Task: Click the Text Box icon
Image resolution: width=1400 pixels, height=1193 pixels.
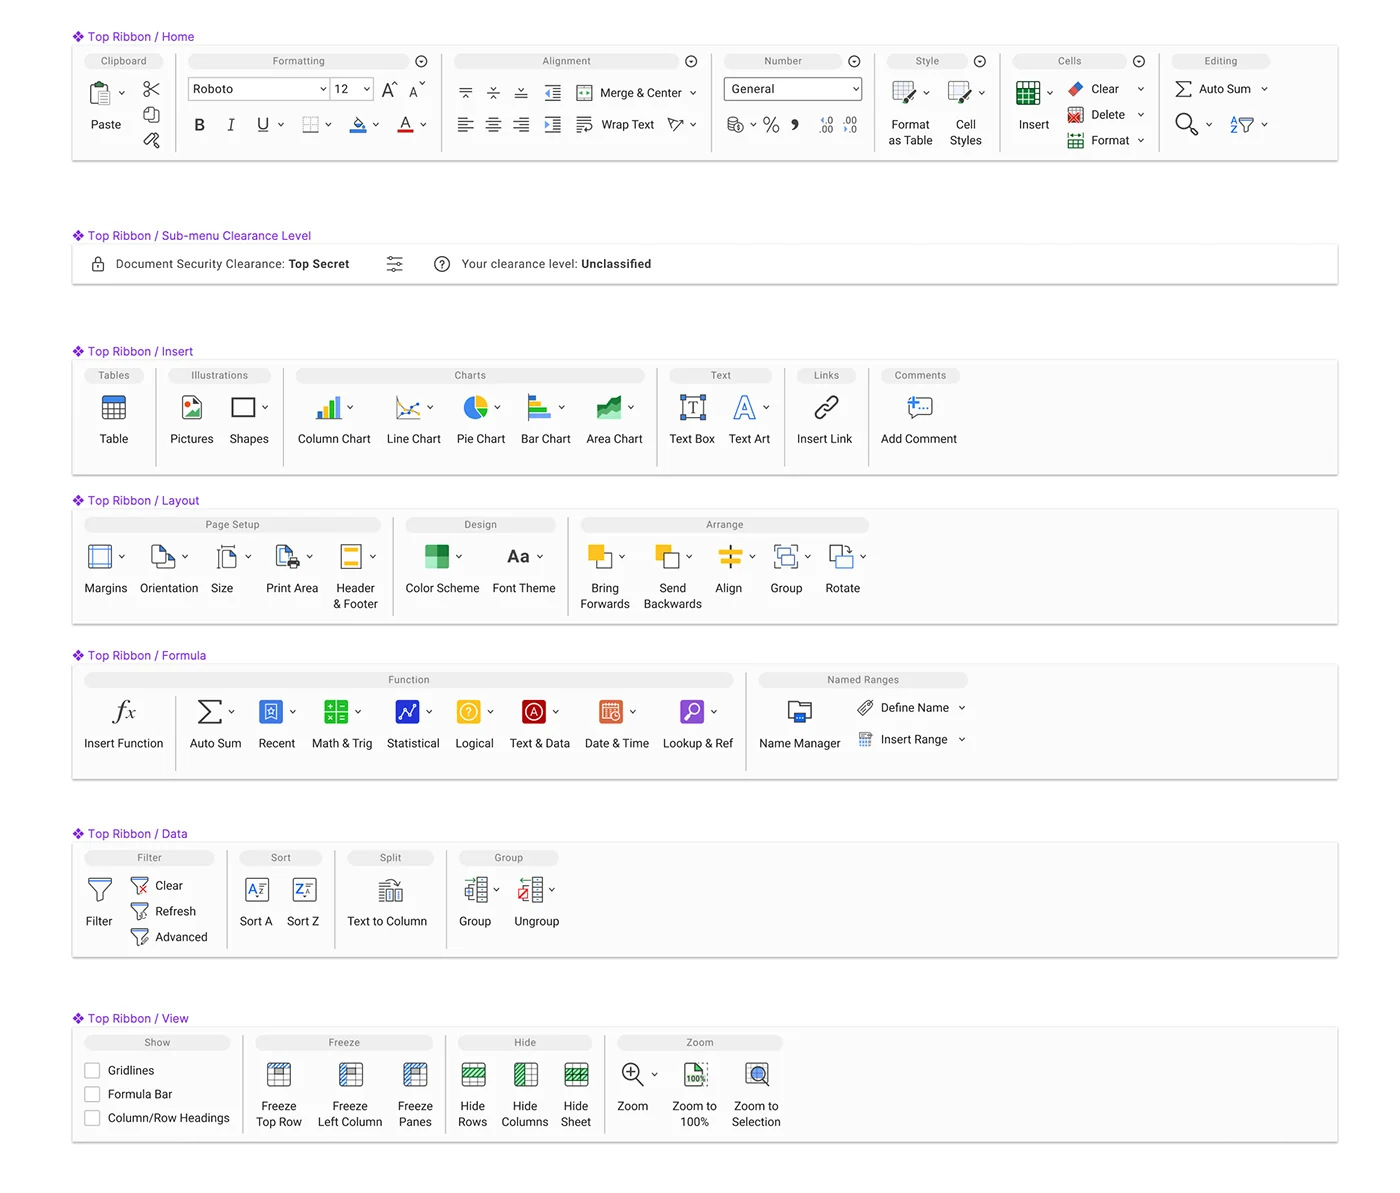Action: click(692, 407)
